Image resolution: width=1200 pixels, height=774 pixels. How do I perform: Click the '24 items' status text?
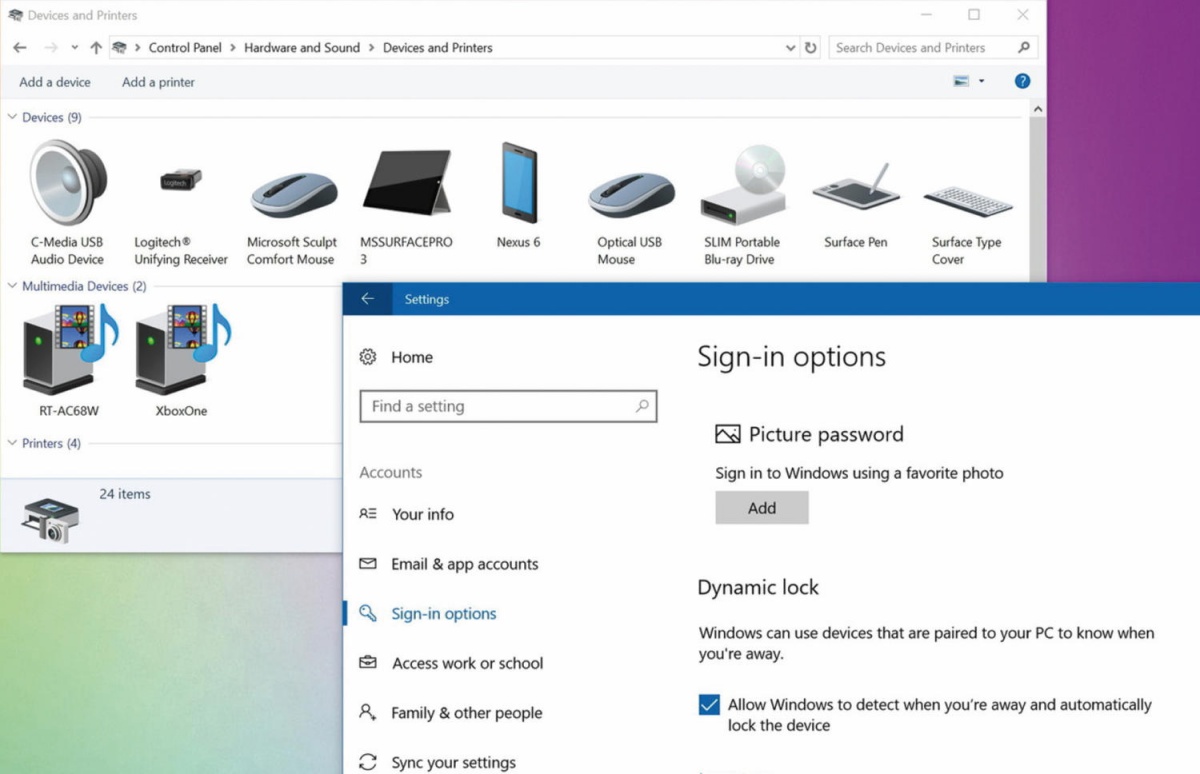point(125,494)
